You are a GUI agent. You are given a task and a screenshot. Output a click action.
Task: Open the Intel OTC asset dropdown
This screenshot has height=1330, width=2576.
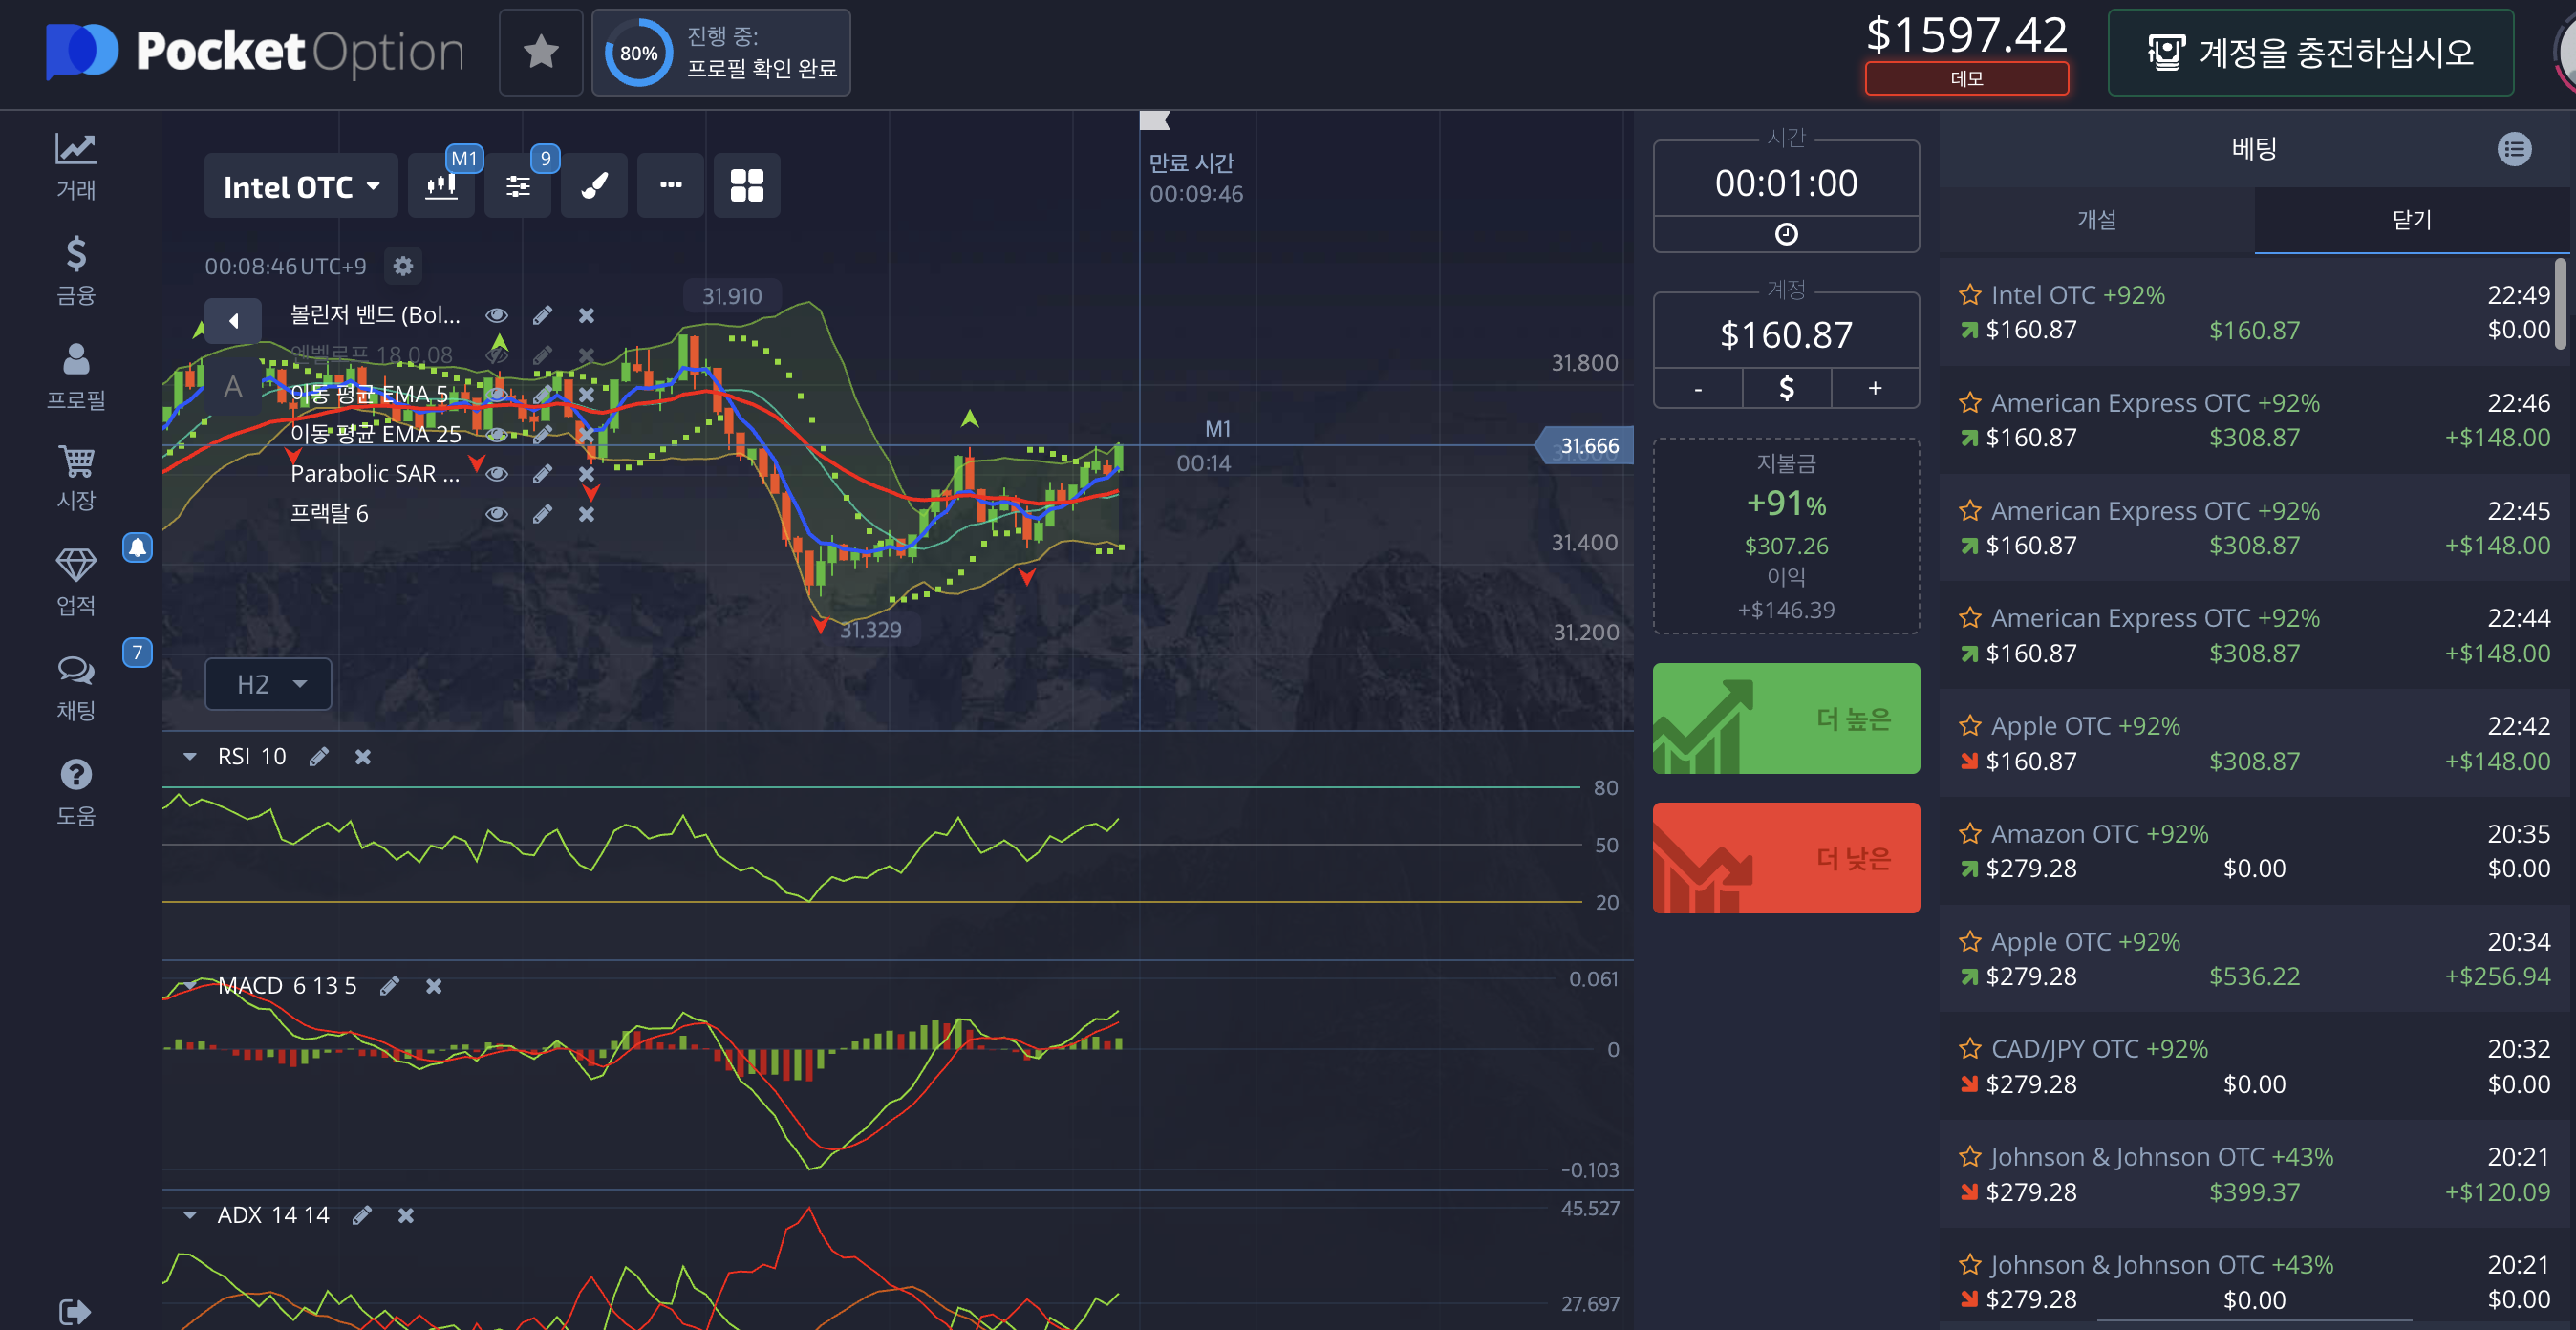tap(301, 186)
